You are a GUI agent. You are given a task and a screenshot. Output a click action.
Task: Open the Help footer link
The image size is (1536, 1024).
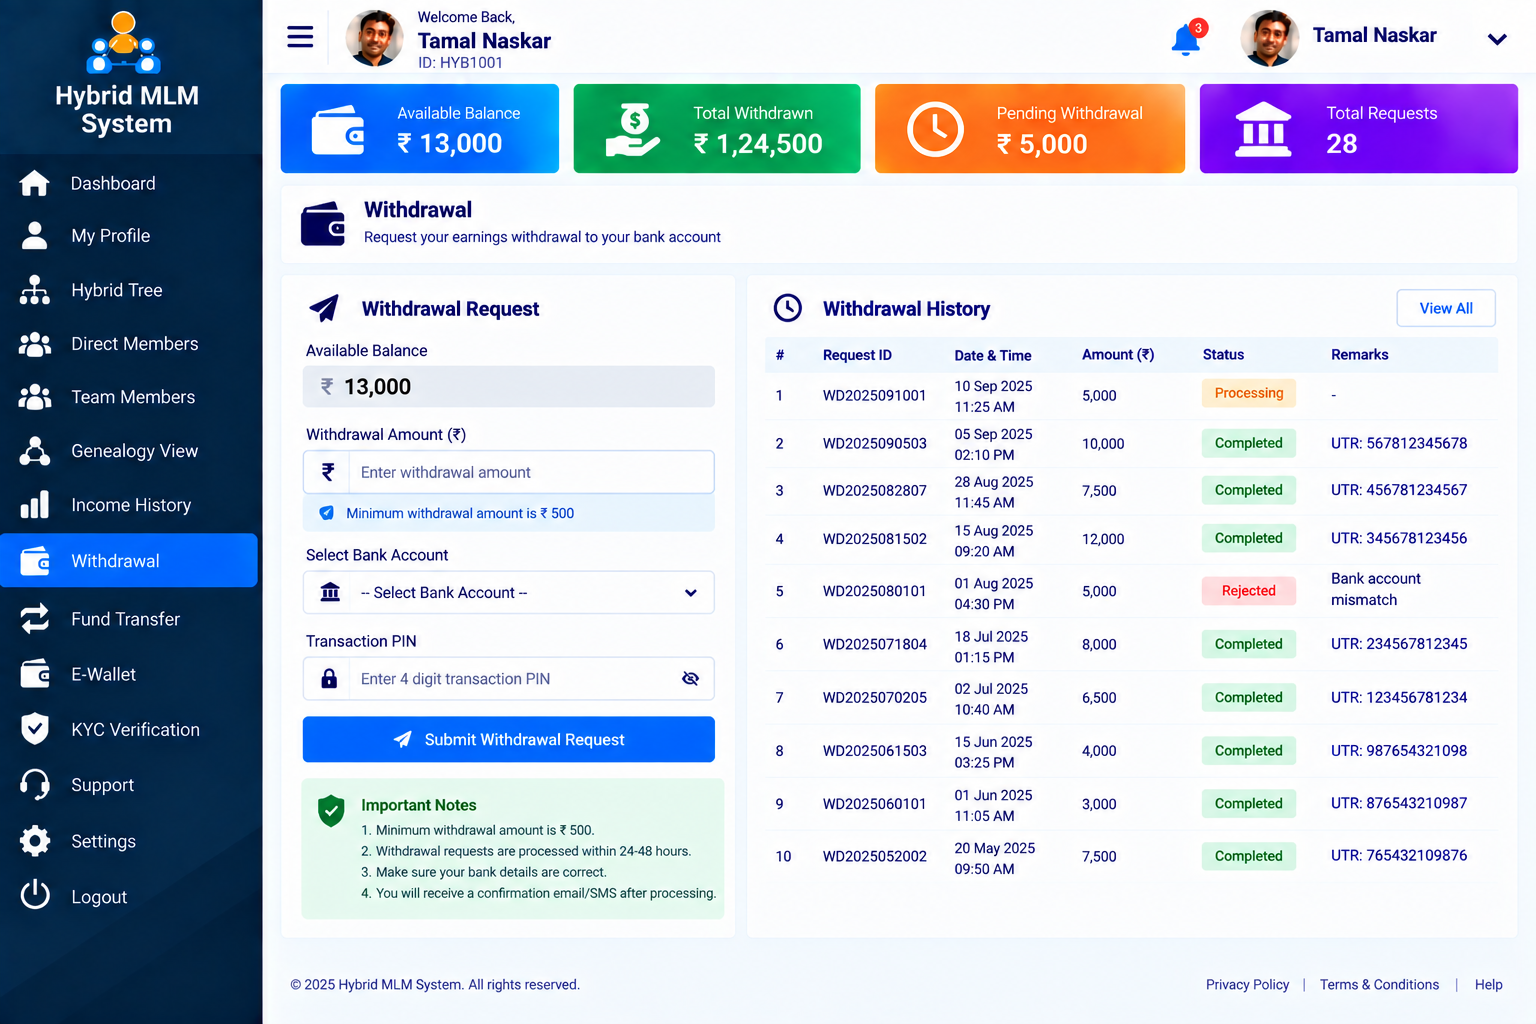point(1488,985)
